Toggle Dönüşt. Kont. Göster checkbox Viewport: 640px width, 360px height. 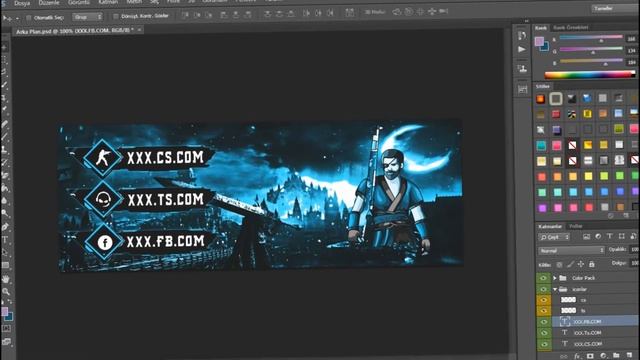pos(116,16)
